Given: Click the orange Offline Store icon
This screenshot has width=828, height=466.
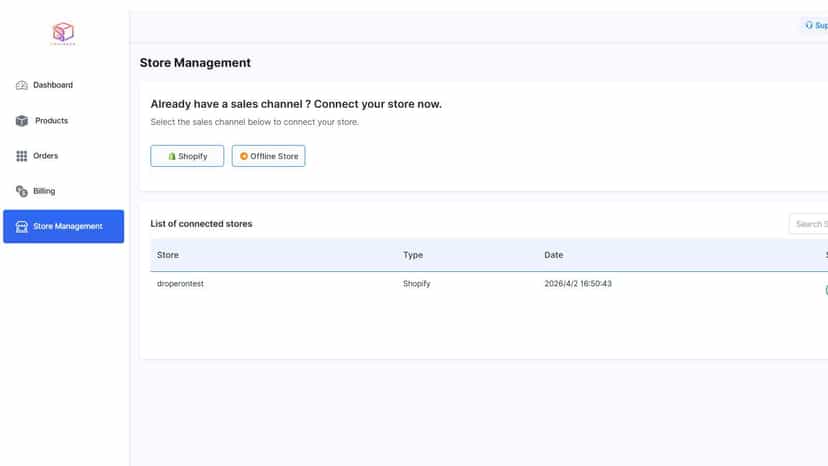Looking at the screenshot, I should tap(243, 156).
